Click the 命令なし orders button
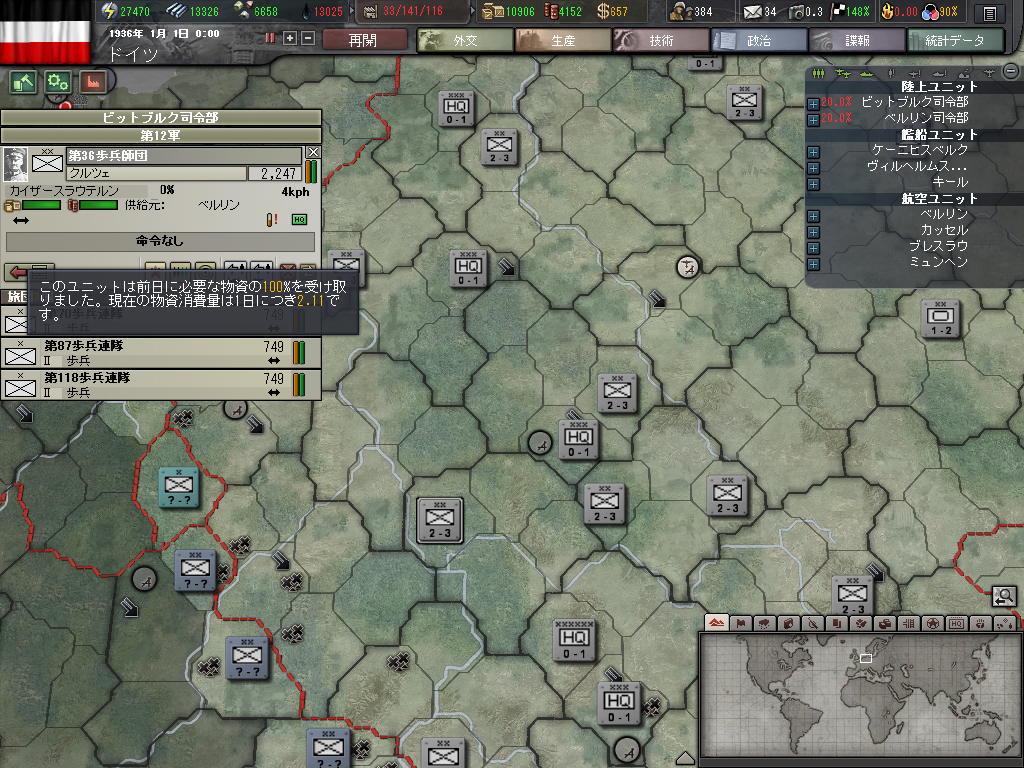The height and width of the screenshot is (768, 1024). point(160,241)
